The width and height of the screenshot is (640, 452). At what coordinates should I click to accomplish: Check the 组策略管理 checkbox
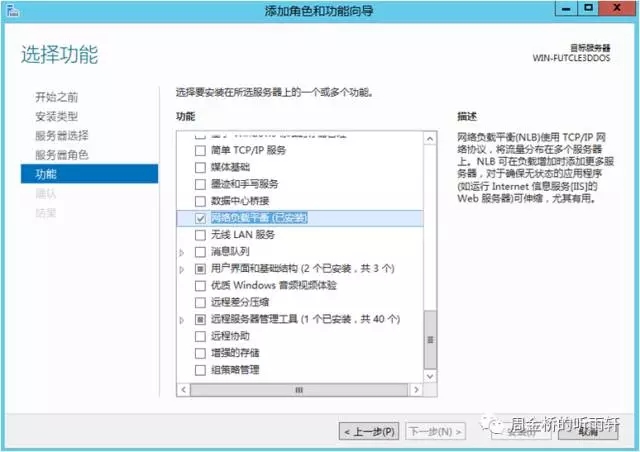(200, 370)
